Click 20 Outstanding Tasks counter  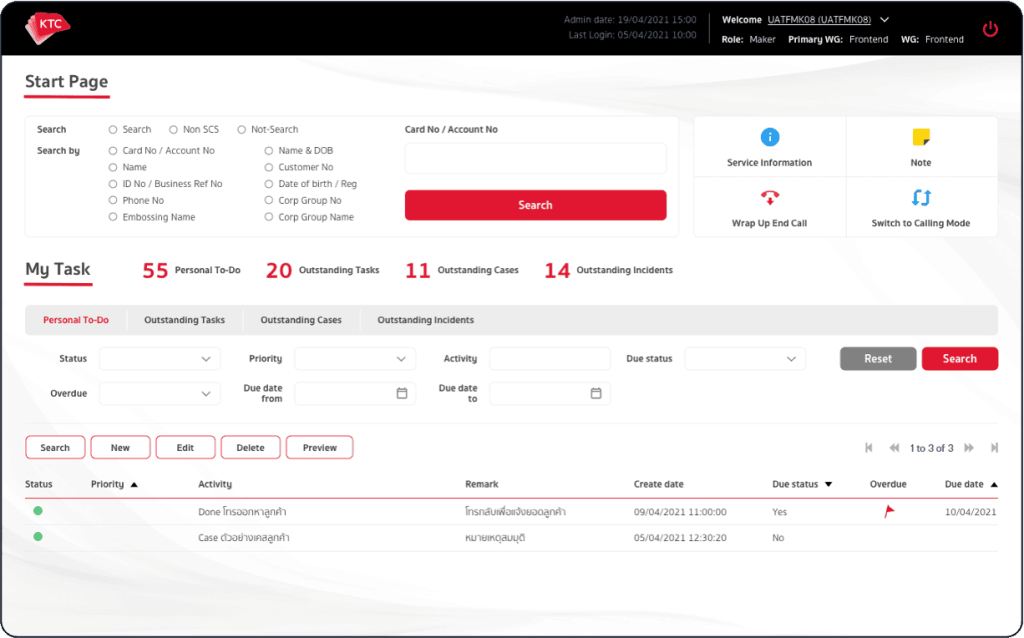323,270
